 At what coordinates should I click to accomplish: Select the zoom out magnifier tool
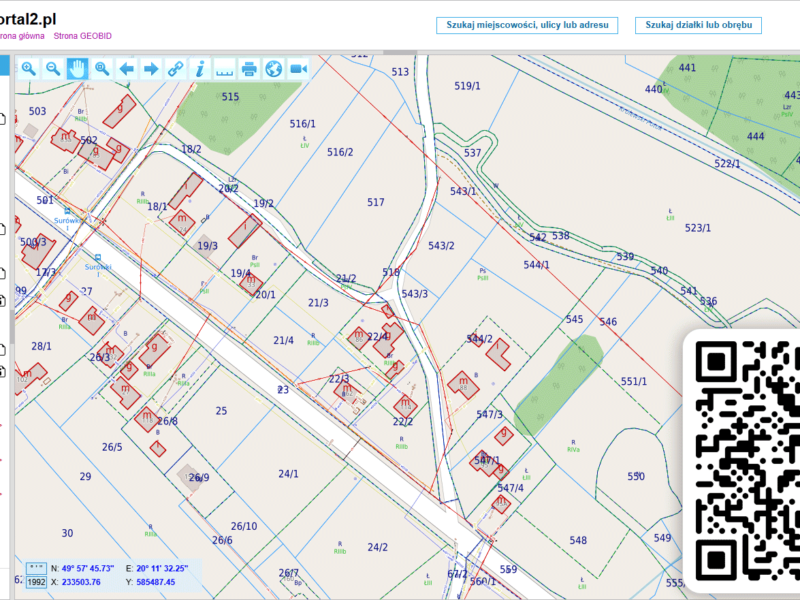(53, 68)
